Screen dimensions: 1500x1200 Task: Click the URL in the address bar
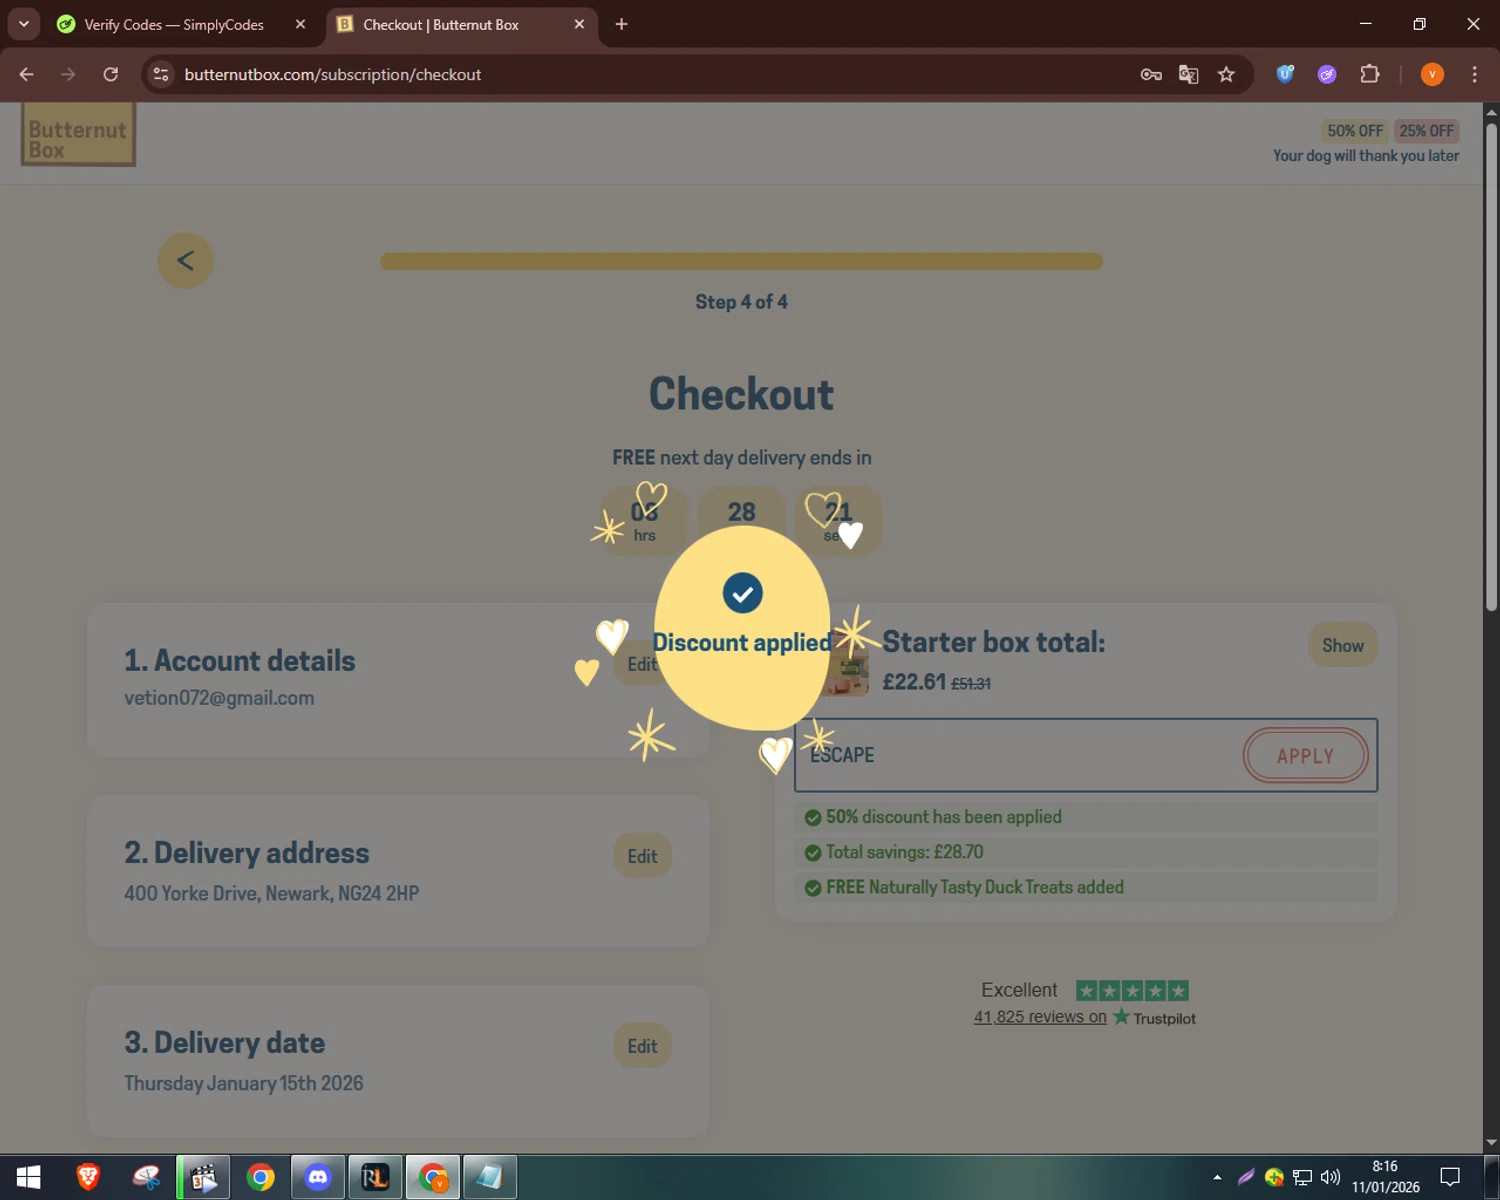[333, 74]
